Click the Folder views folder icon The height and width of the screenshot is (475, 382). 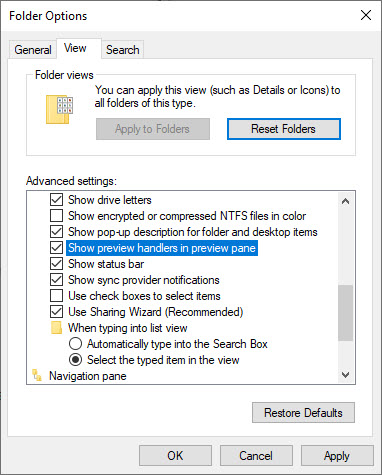click(59, 110)
